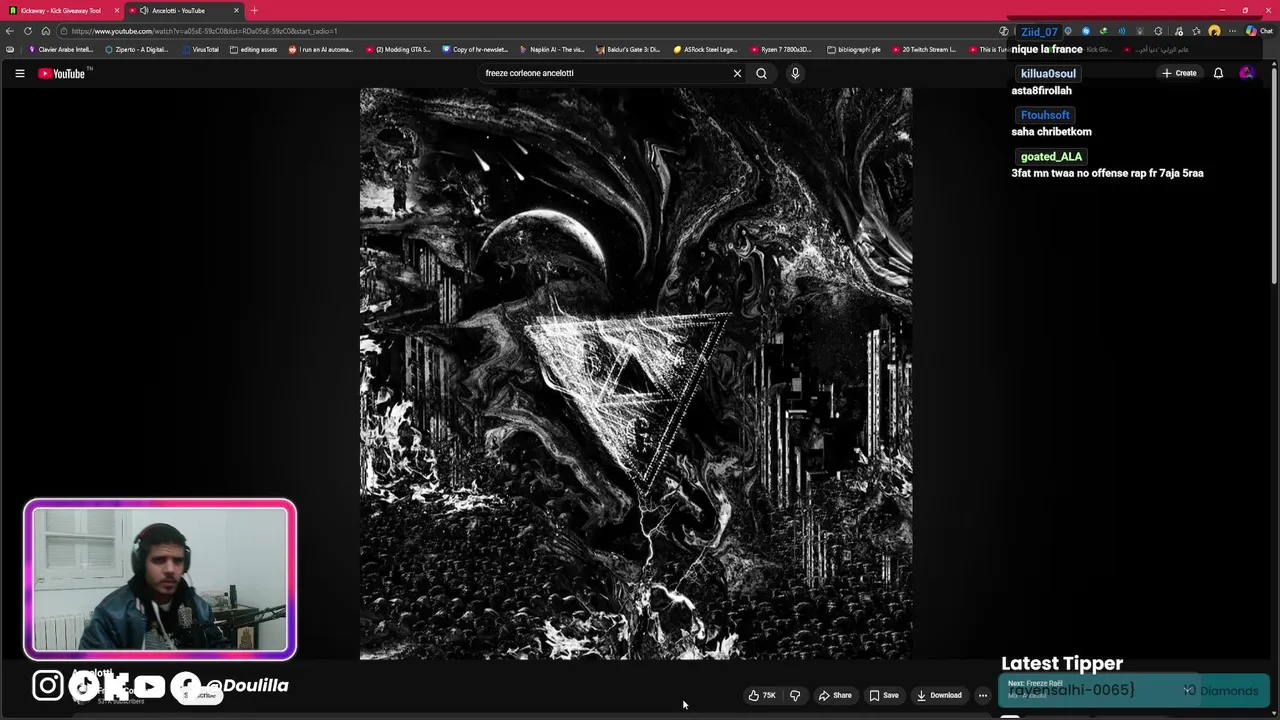Like the video with 75K likes
This screenshot has width=1280, height=720.
tap(762, 695)
